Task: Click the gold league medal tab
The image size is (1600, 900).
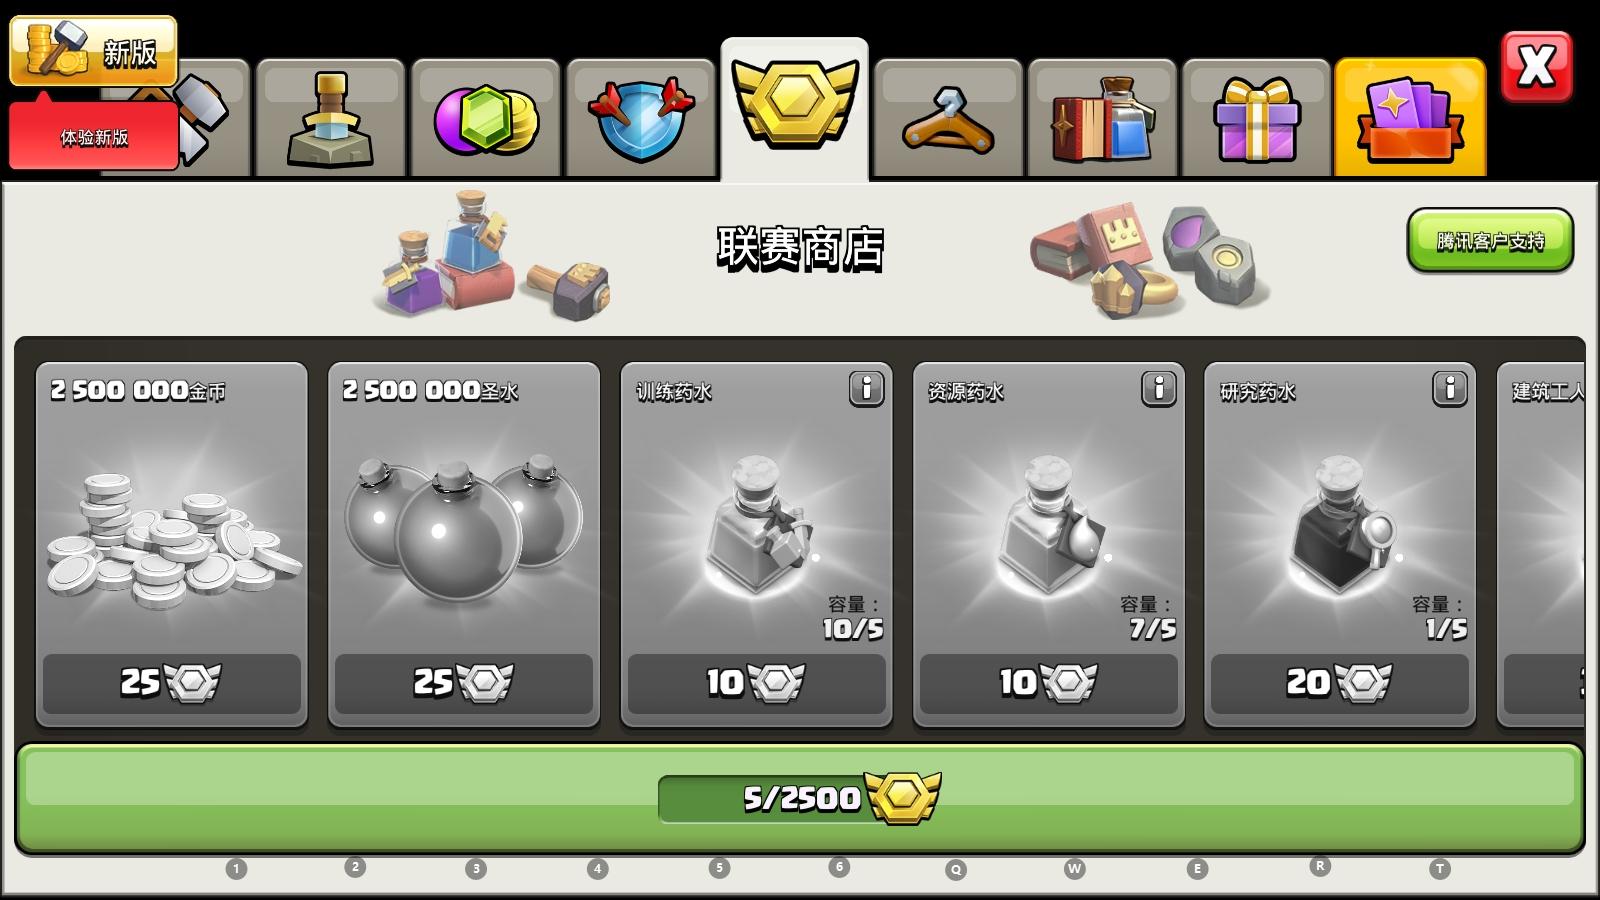Action: tap(795, 110)
